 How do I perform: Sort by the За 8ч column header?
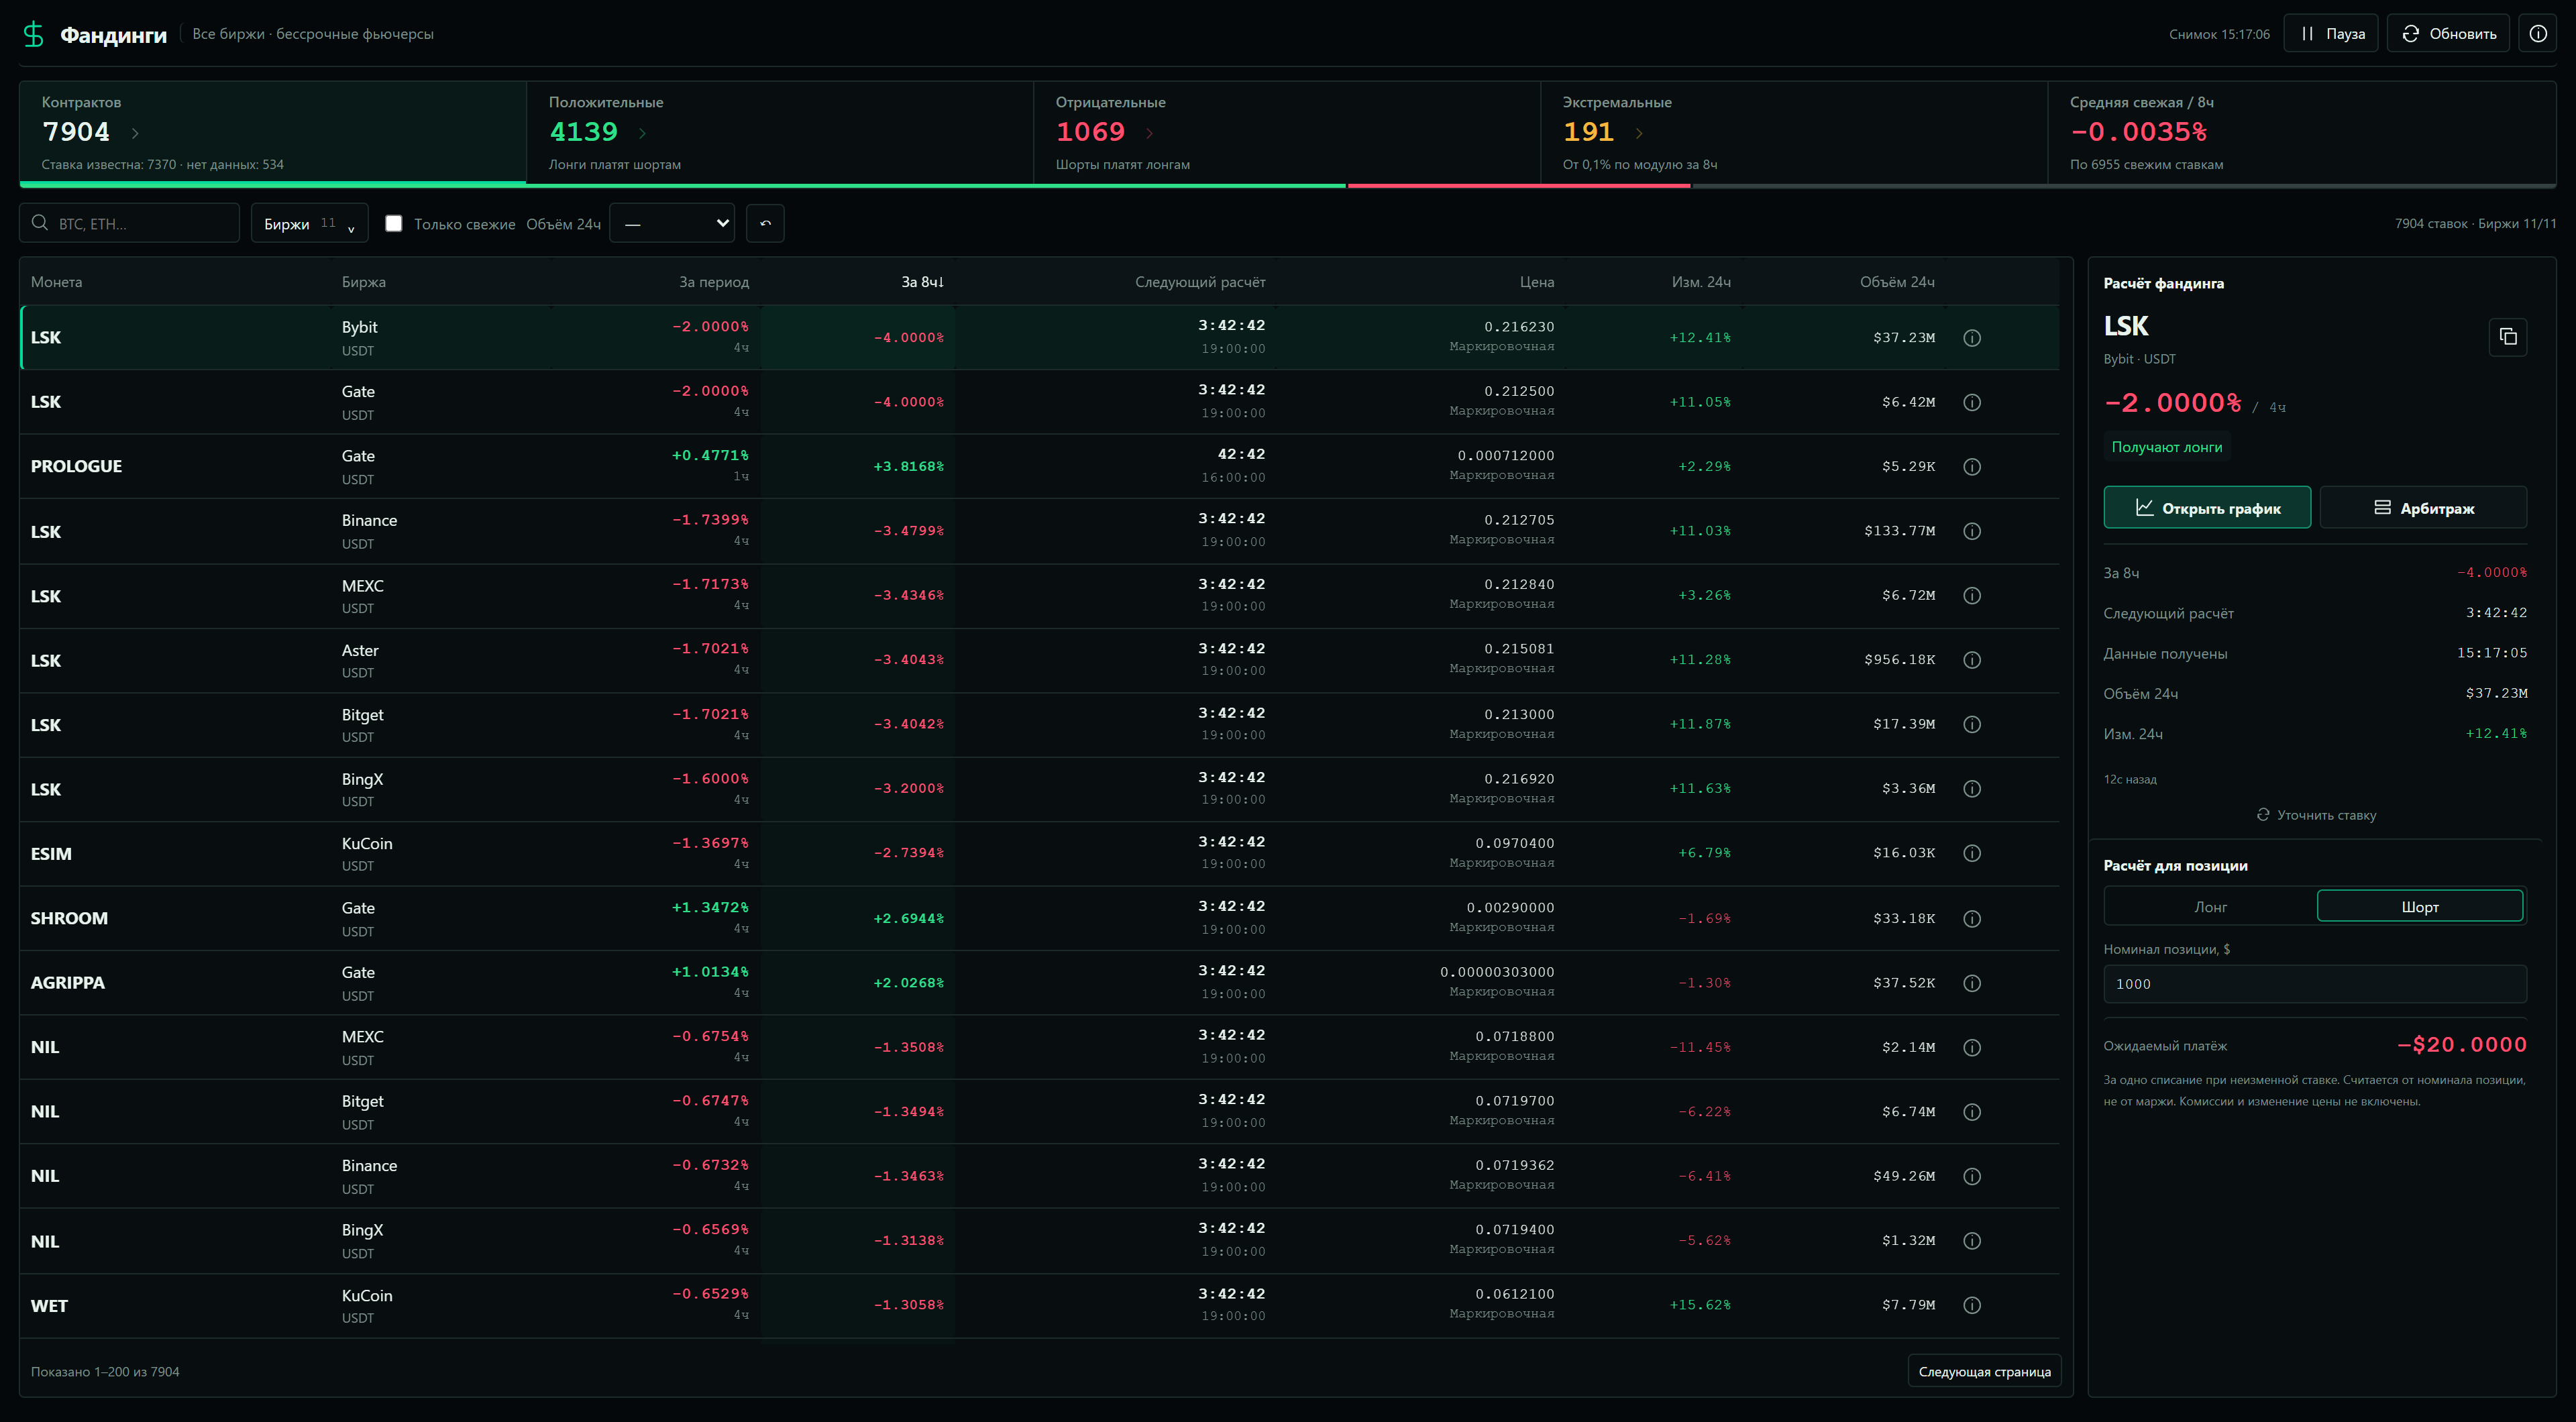pos(922,282)
